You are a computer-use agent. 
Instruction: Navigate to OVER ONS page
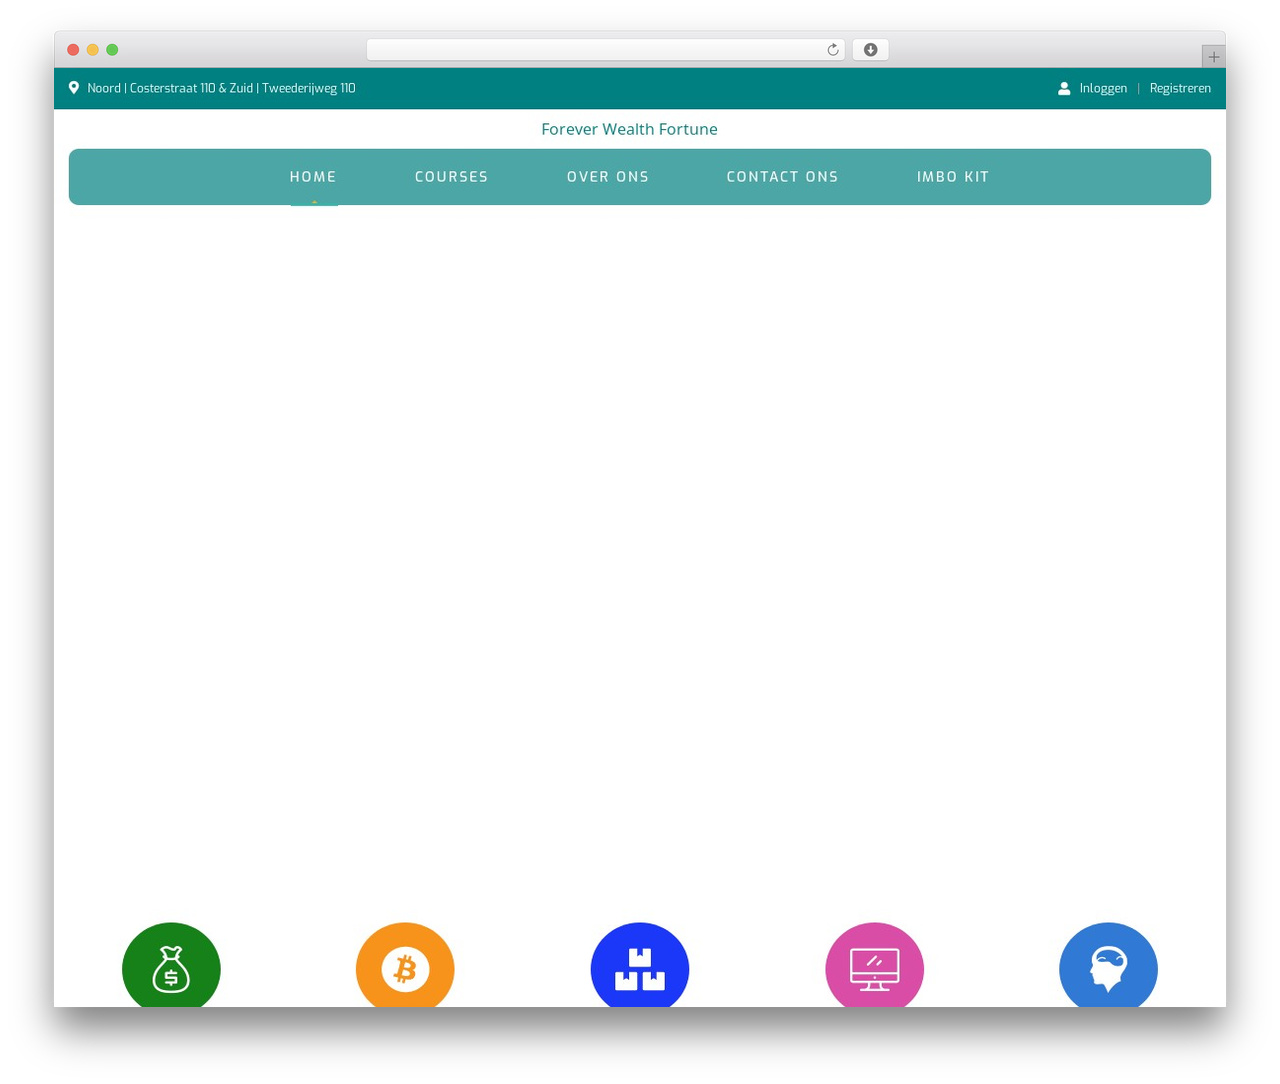608,177
